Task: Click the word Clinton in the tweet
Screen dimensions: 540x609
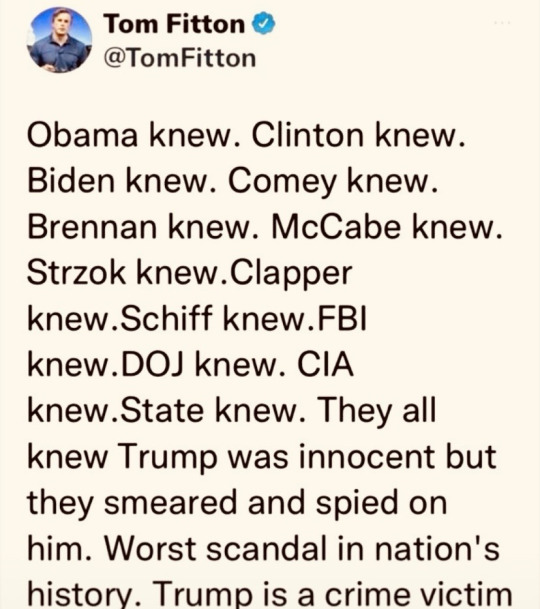Action: pos(308,136)
